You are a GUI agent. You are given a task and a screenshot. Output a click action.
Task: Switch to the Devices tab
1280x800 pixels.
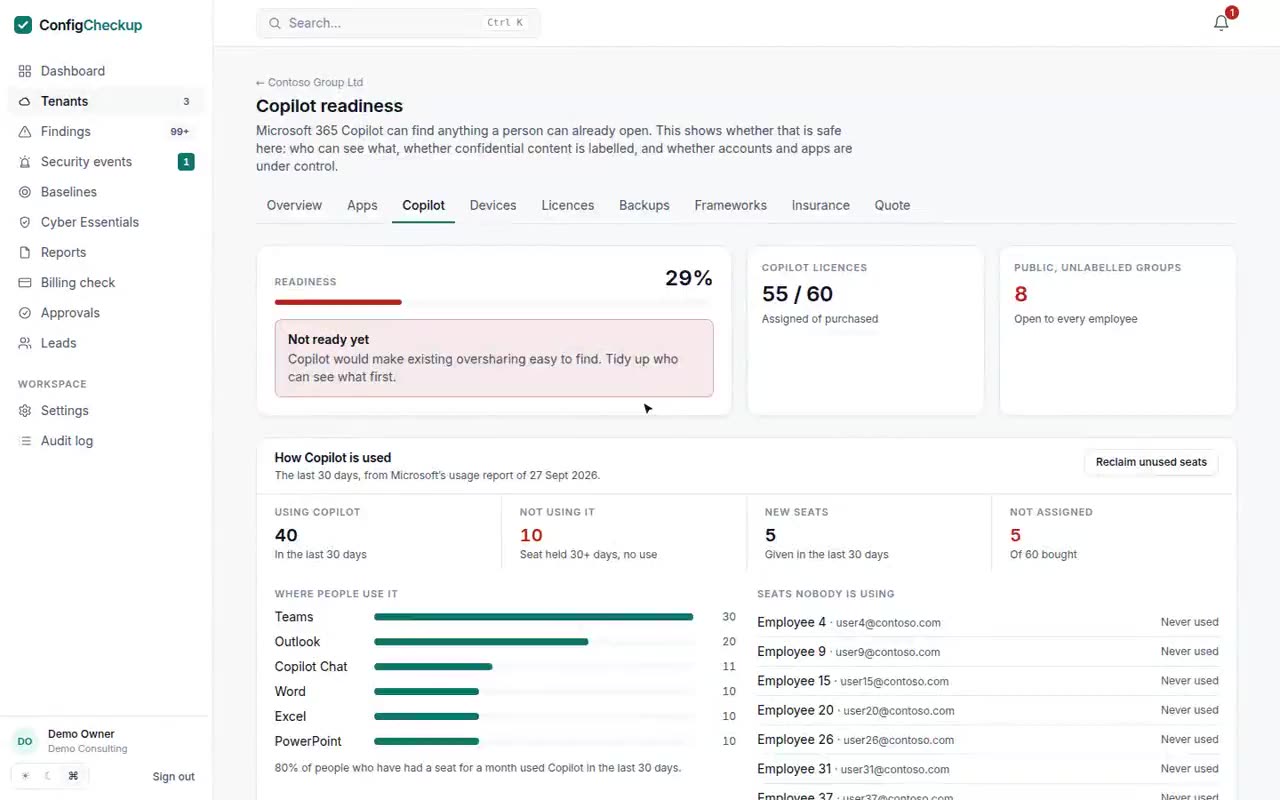pos(493,205)
